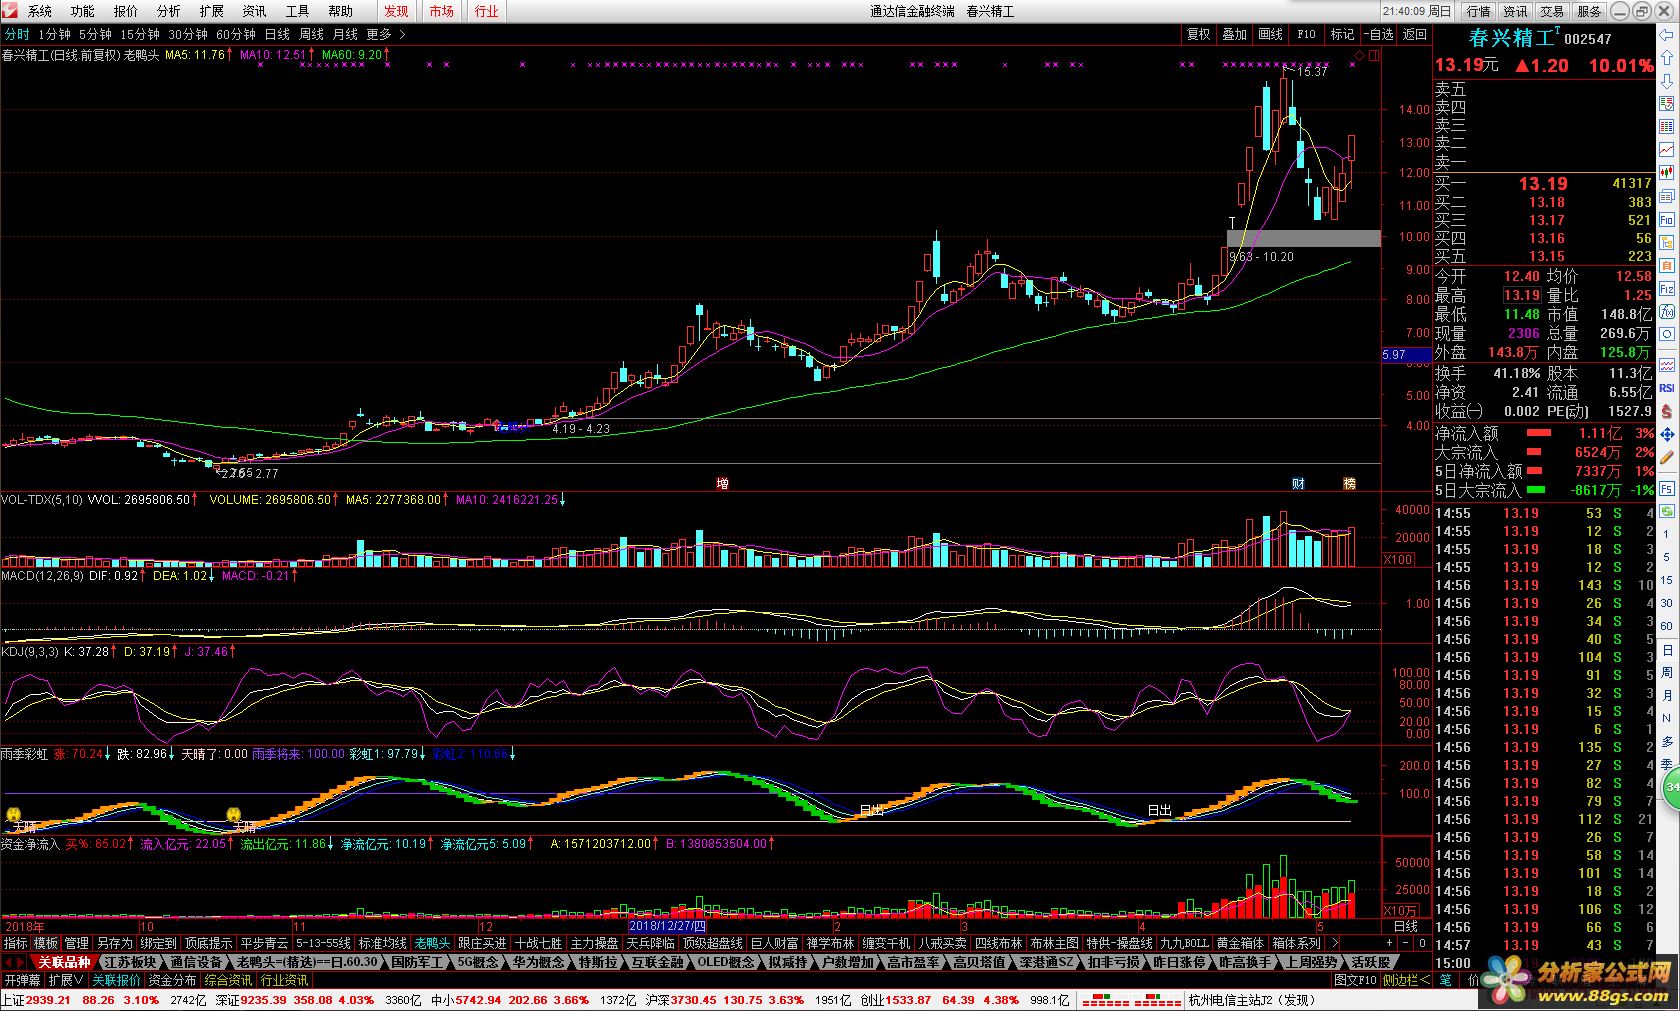Click the minus zoom icon at chart bottom right
Viewport: 1680px width, 1011px height.
click(1405, 943)
